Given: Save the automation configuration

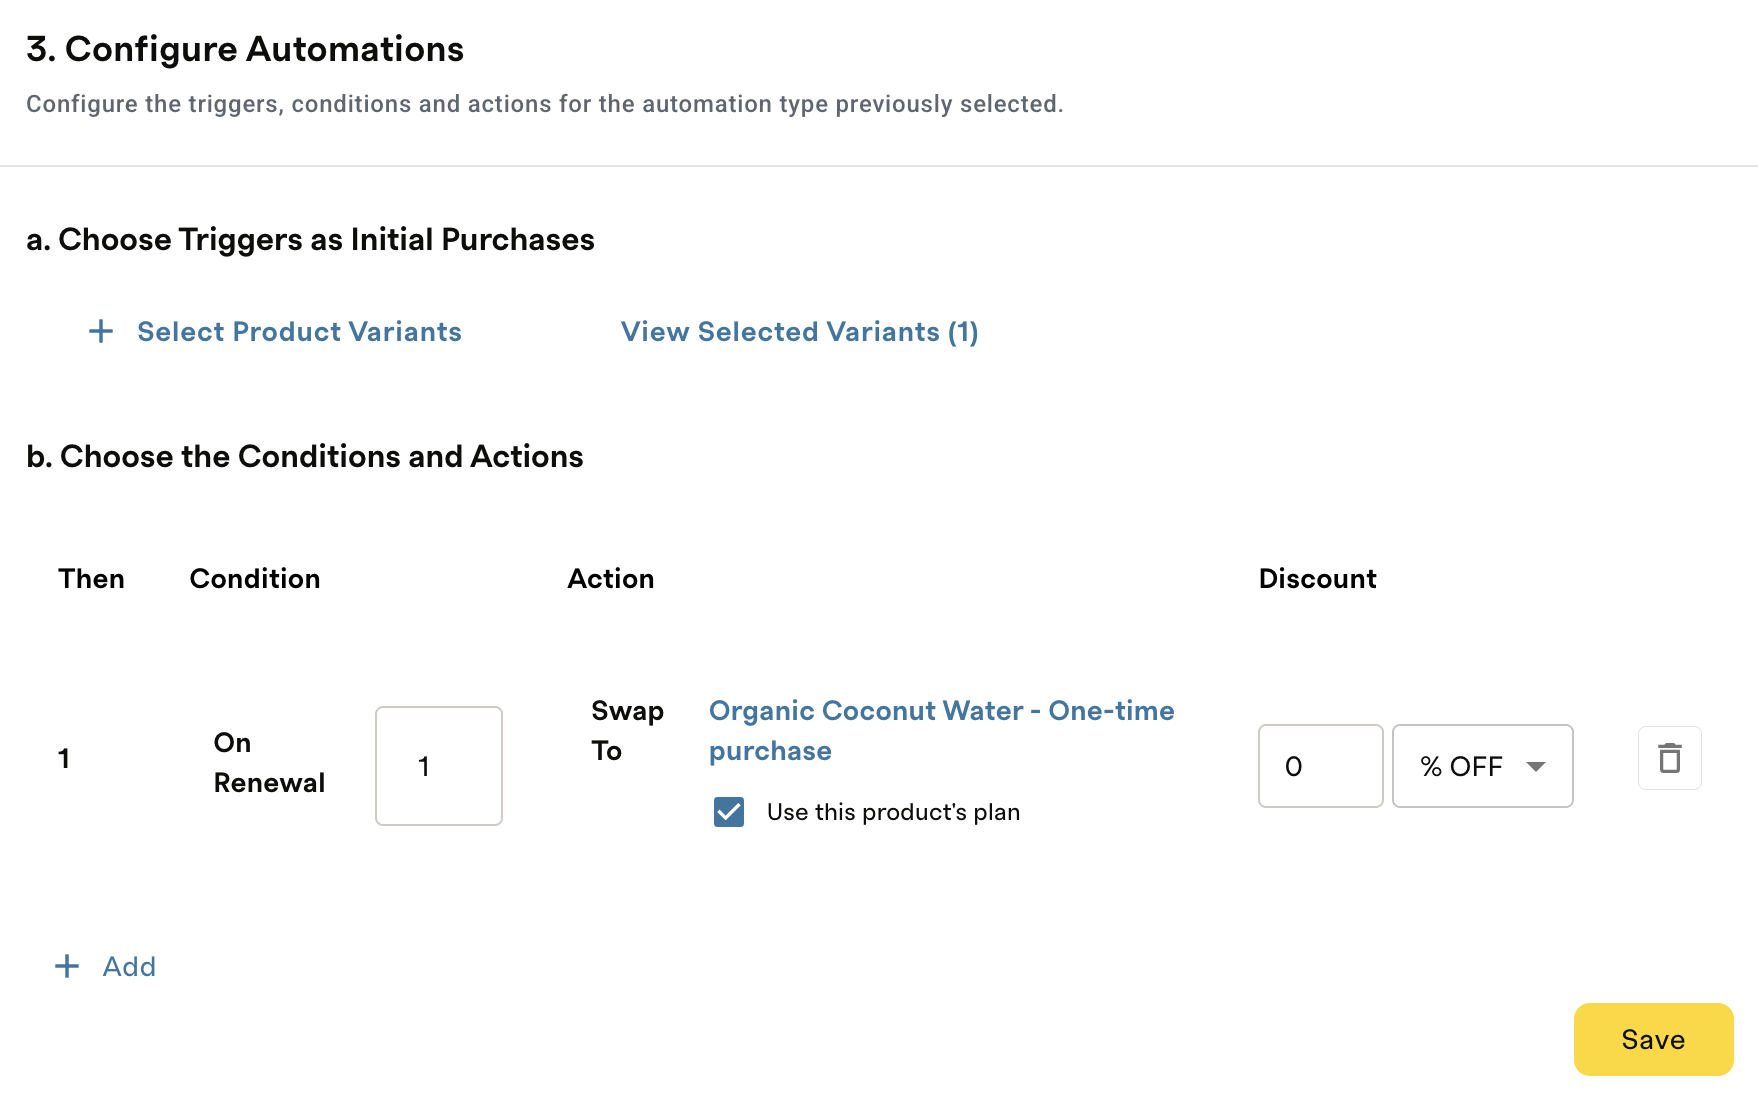Looking at the screenshot, I should pos(1653,1040).
